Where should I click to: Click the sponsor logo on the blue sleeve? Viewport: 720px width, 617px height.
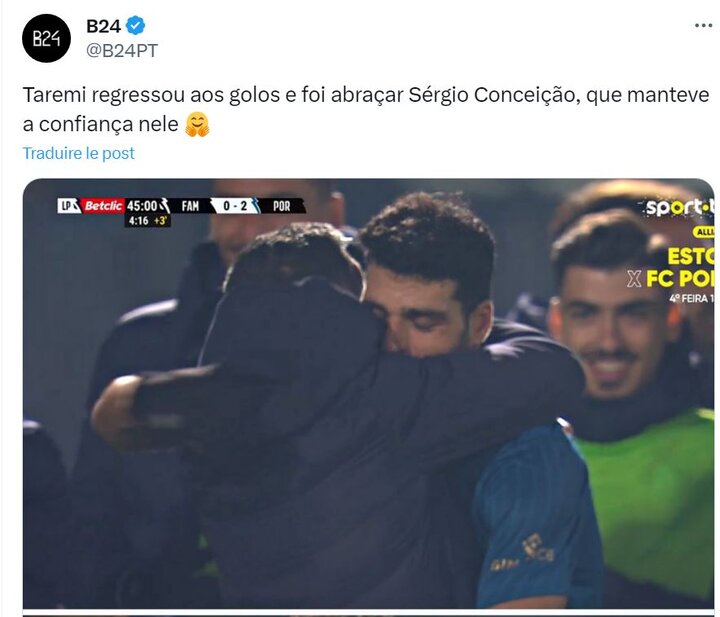point(538,548)
